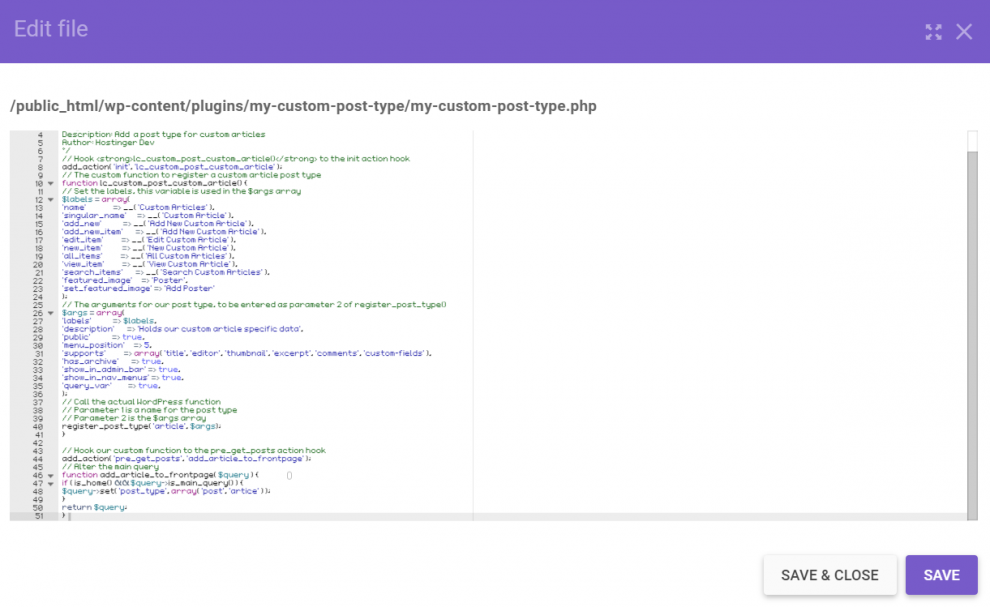Click the fullscreen expand icon
The height and width of the screenshot is (607, 990).
[933, 31]
